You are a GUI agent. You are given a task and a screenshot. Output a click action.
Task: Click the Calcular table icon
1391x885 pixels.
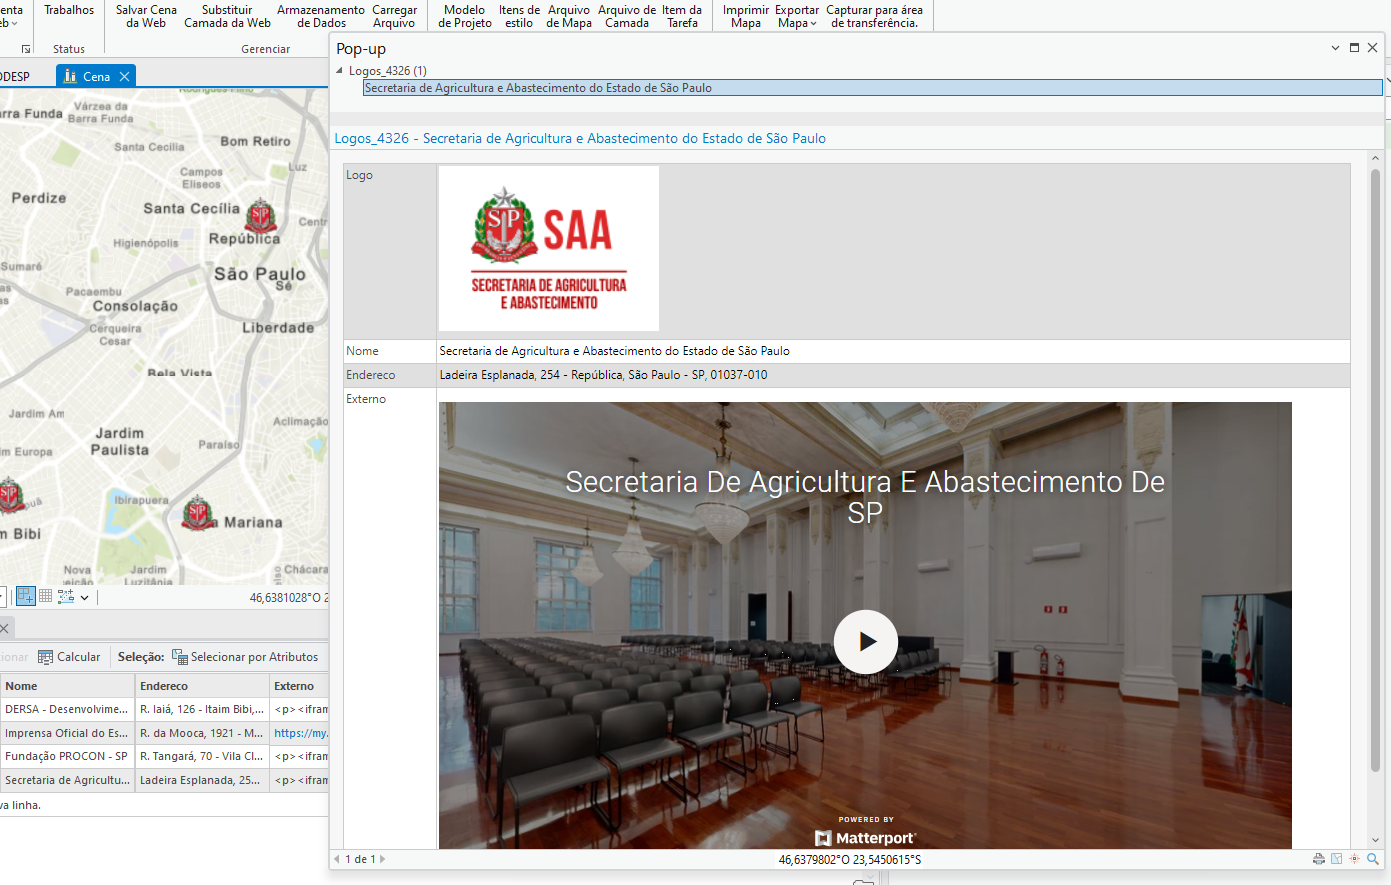click(45, 657)
